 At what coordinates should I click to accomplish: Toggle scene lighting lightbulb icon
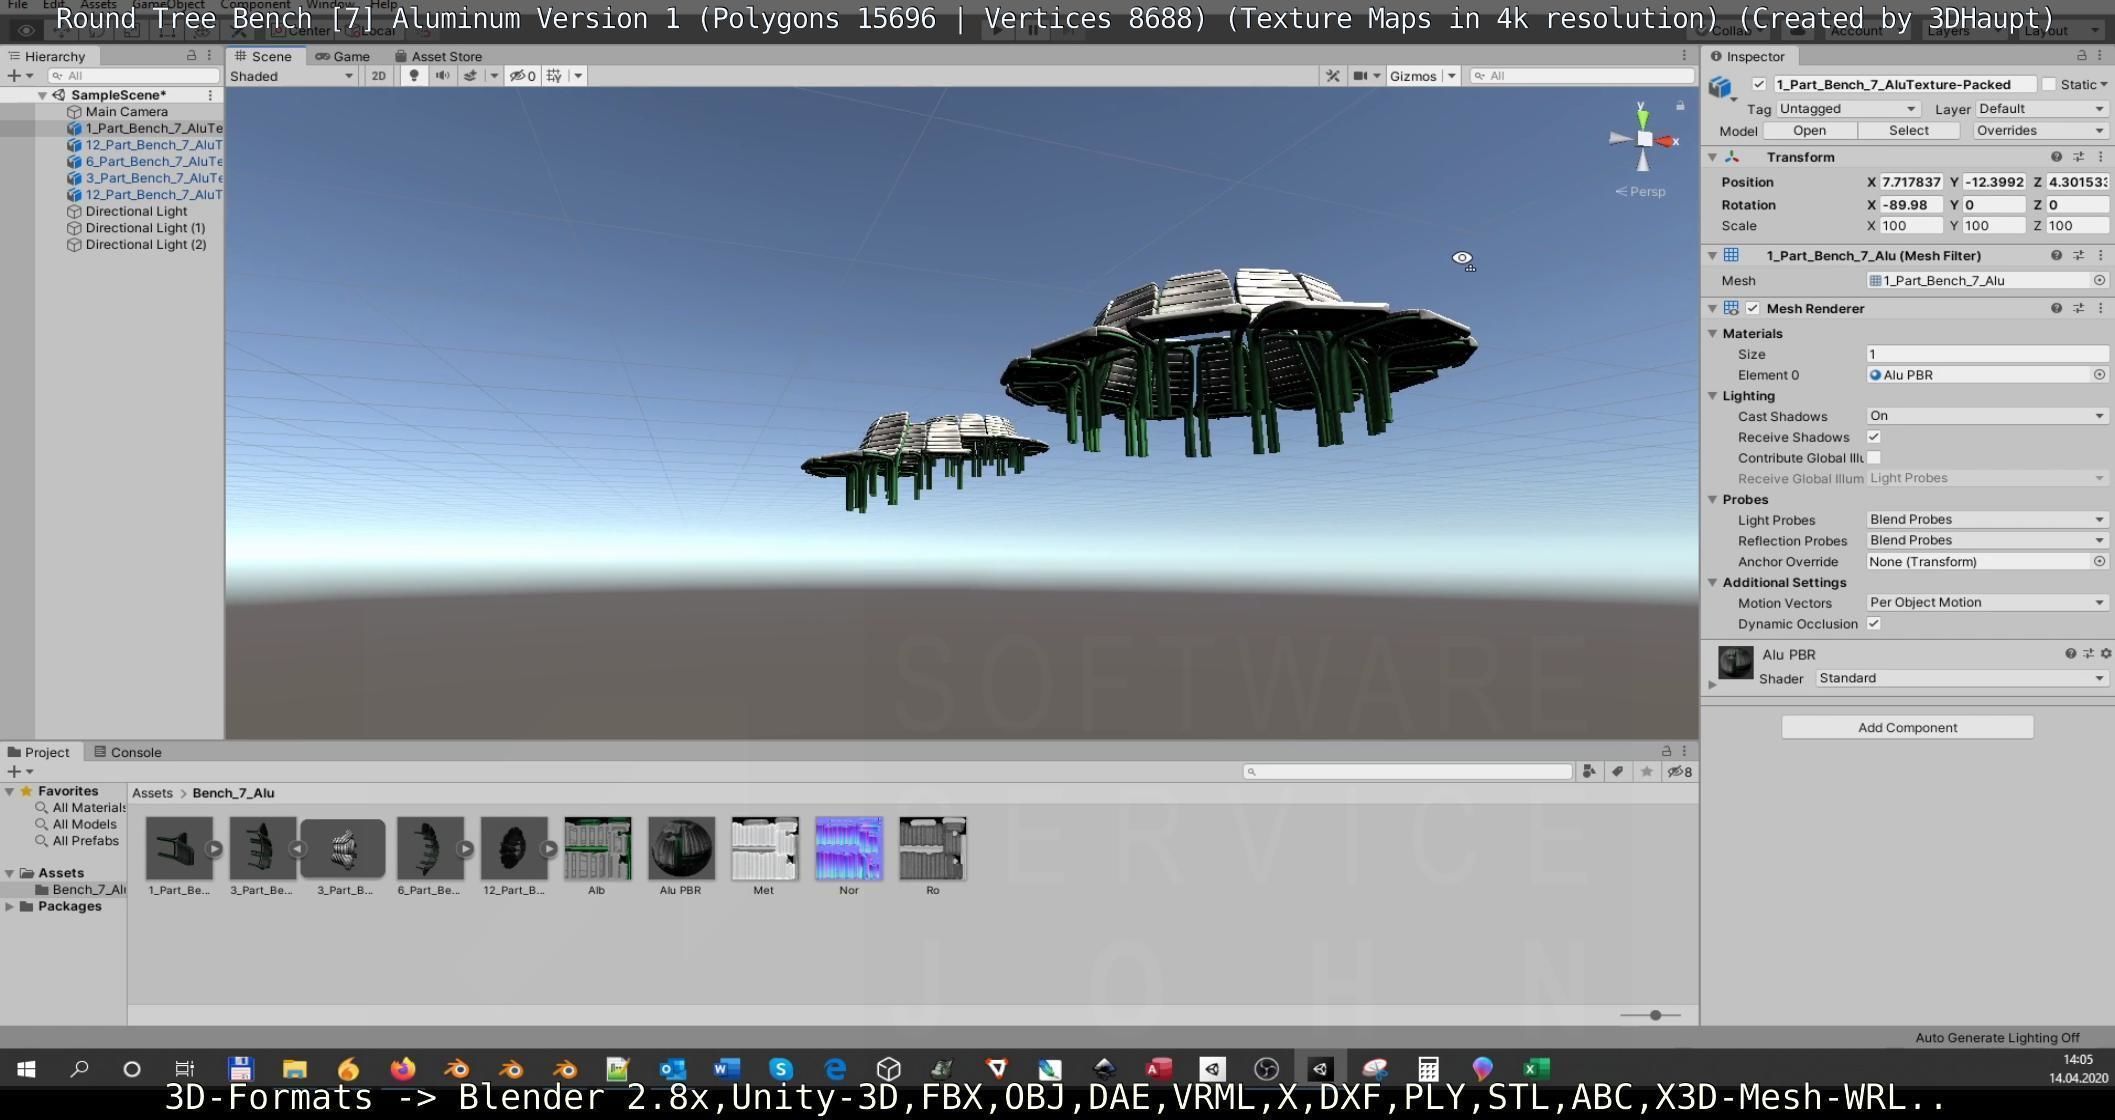413,76
